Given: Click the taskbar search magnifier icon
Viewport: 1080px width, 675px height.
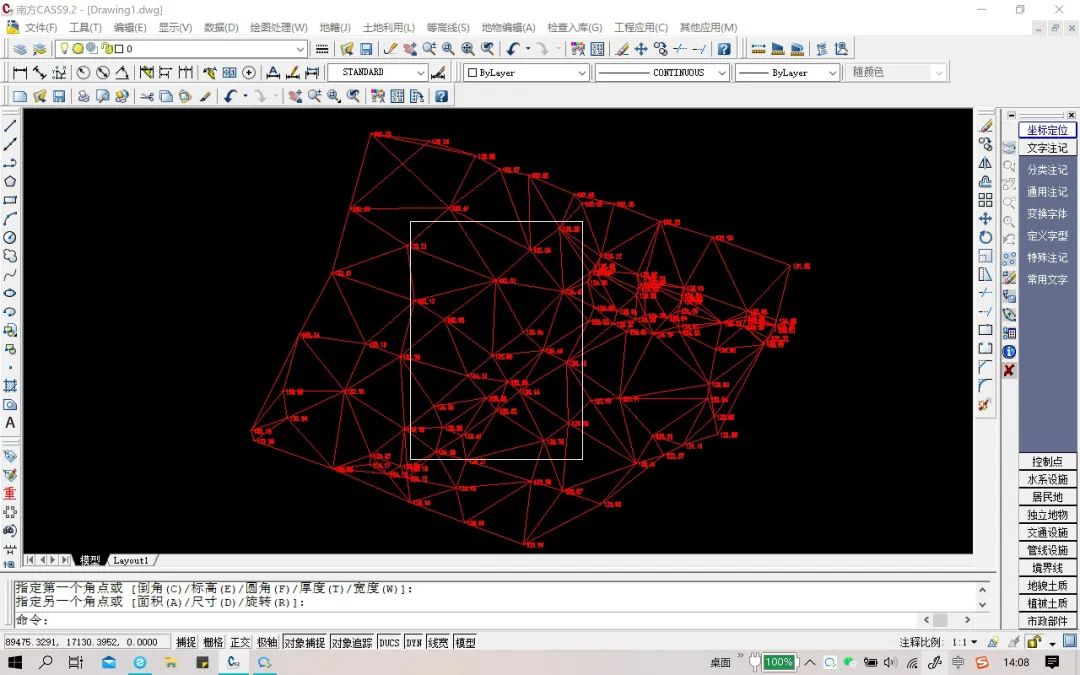Looking at the screenshot, I should click(x=45, y=663).
